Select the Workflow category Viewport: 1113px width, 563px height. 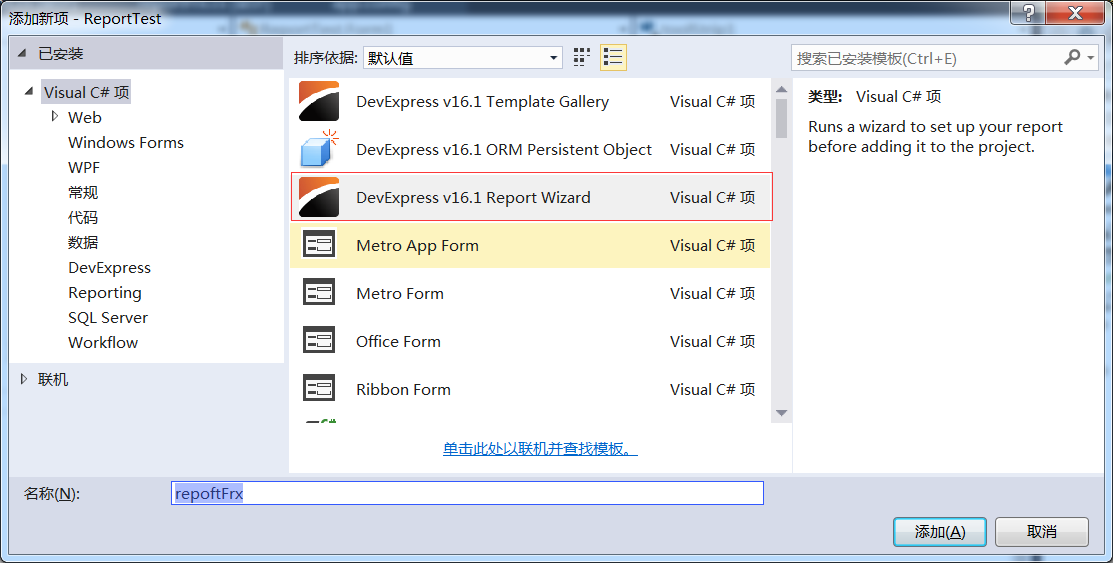click(x=103, y=342)
